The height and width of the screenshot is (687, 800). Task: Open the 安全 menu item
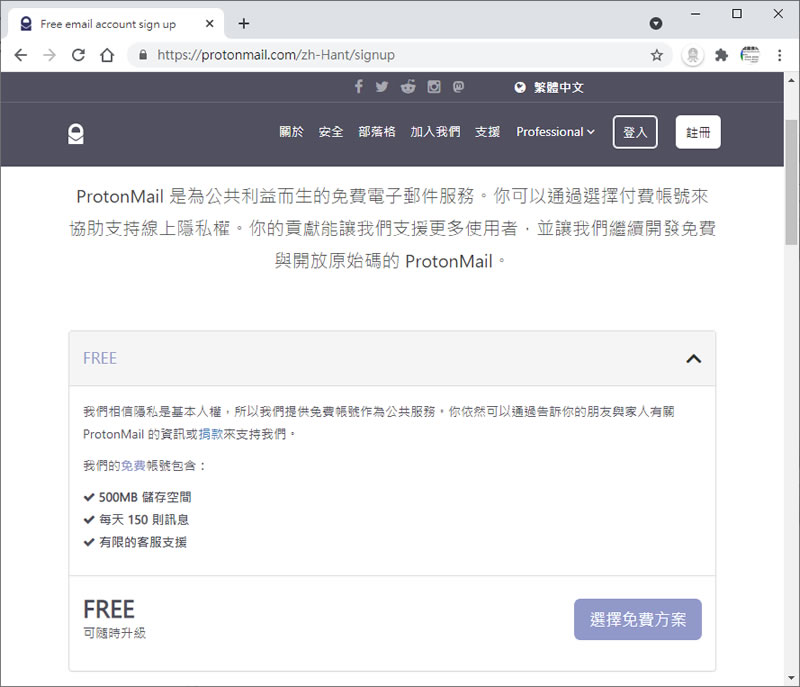pos(331,132)
